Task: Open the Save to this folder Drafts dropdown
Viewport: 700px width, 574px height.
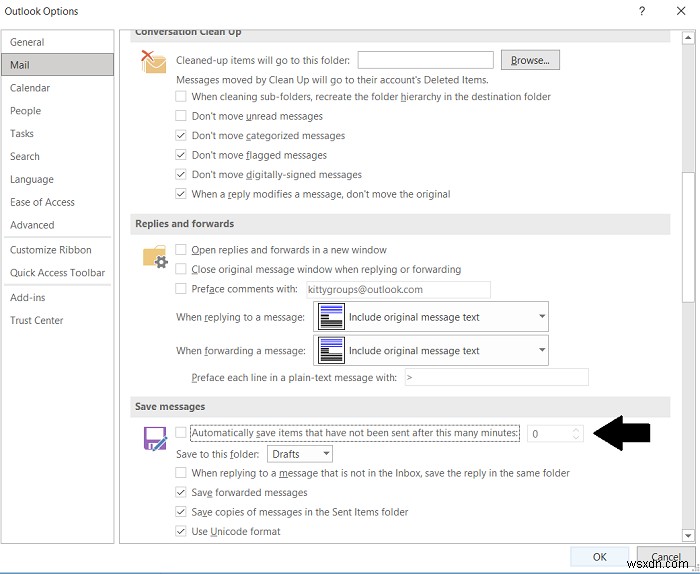Action: [x=300, y=454]
